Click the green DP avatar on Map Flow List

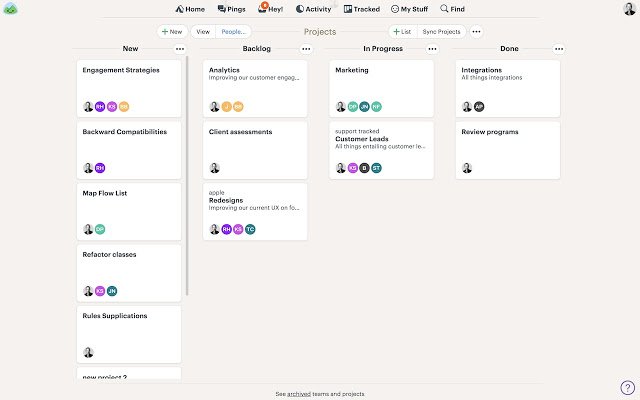click(100, 229)
